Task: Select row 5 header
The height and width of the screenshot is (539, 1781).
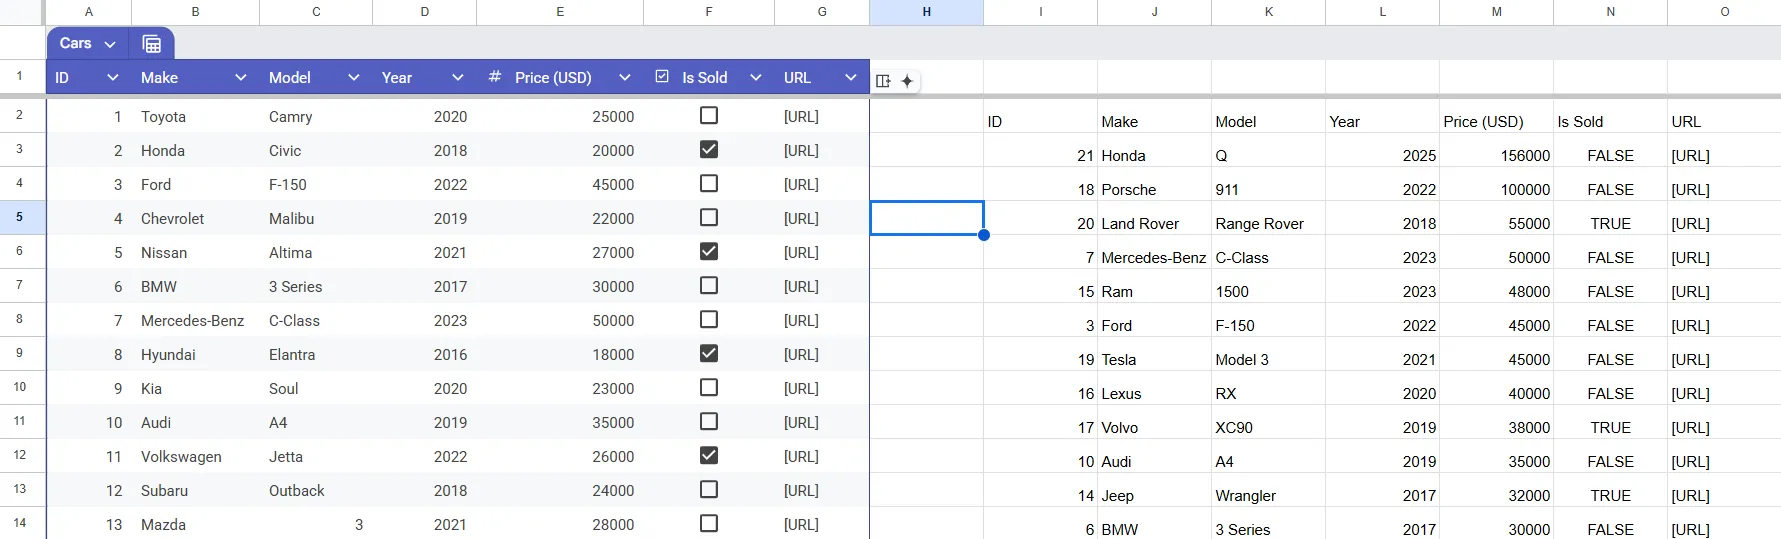Action: pyautogui.click(x=20, y=217)
